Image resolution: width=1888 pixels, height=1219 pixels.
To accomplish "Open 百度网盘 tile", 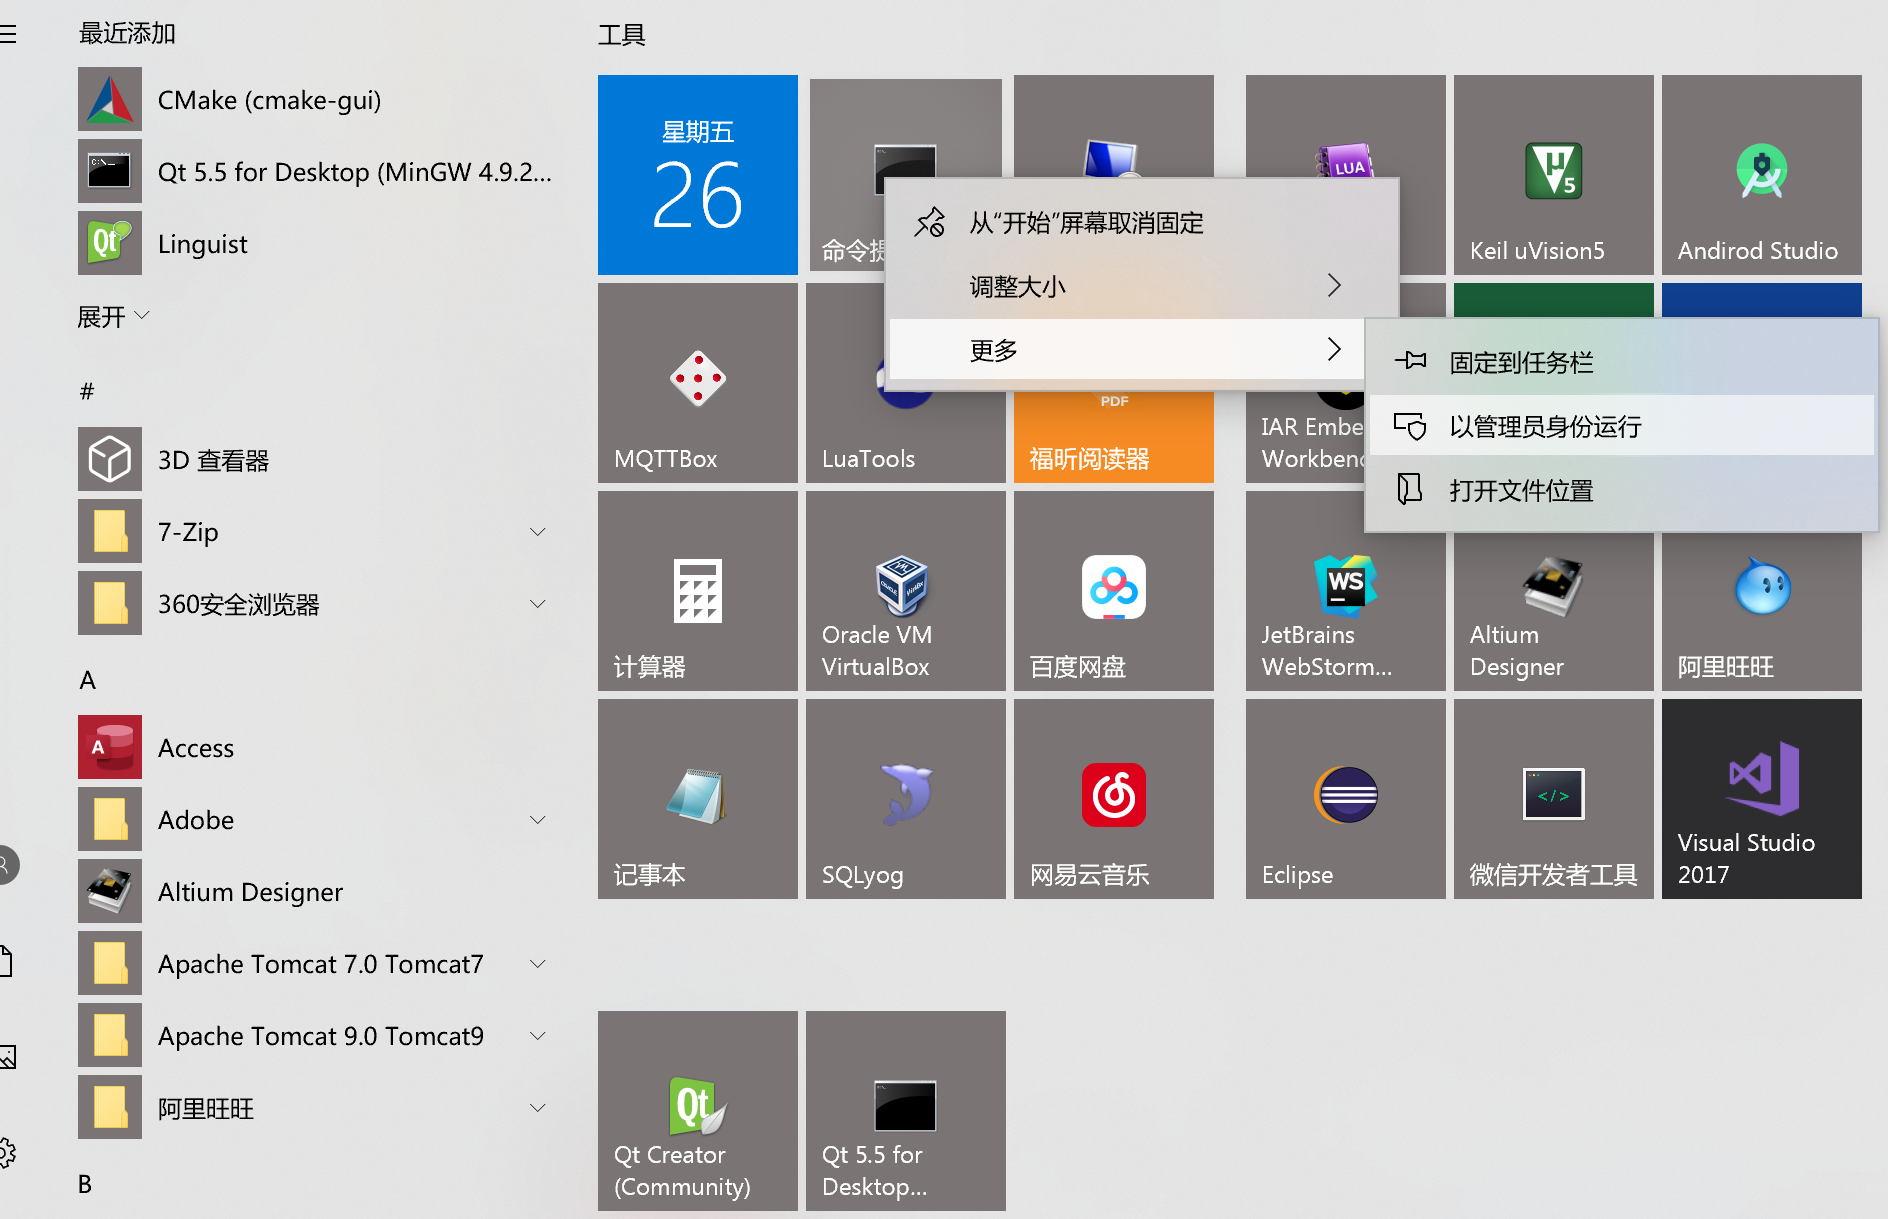I will click(x=1114, y=591).
